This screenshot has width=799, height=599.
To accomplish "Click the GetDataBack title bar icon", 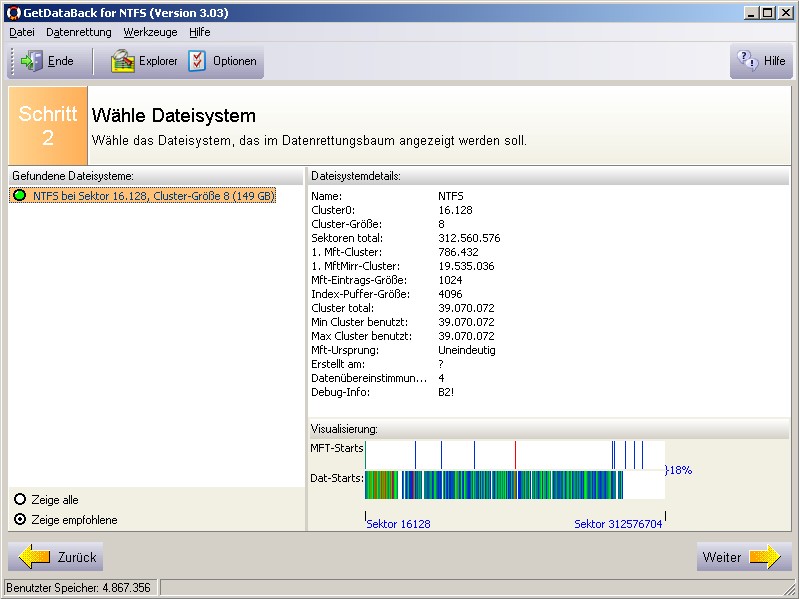I will [x=14, y=13].
